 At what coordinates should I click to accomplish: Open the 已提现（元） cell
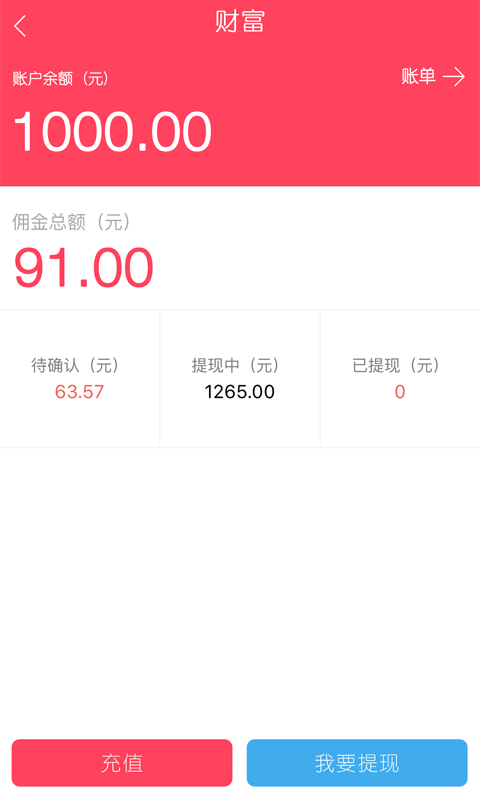400,379
